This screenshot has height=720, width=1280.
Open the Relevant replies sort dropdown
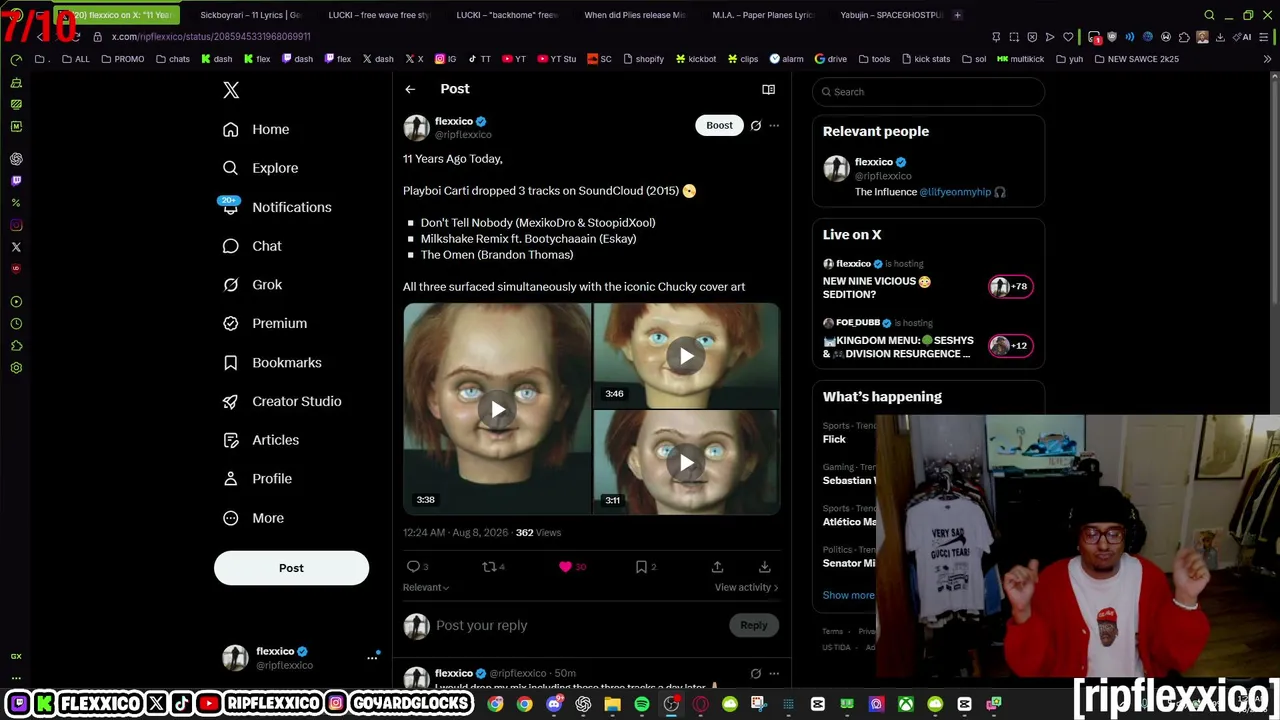point(426,587)
